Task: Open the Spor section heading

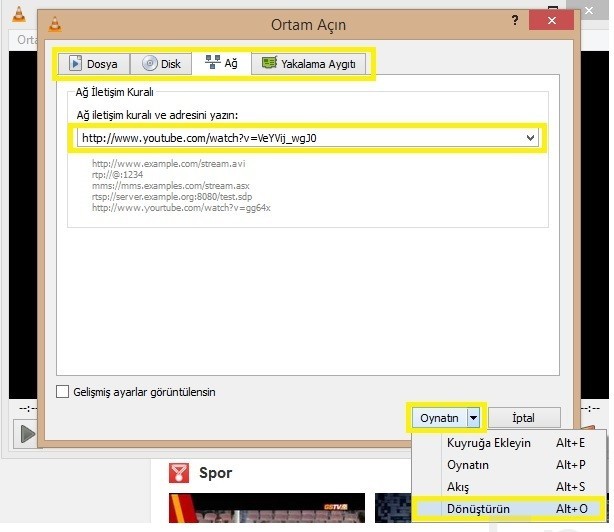Action: tap(215, 473)
